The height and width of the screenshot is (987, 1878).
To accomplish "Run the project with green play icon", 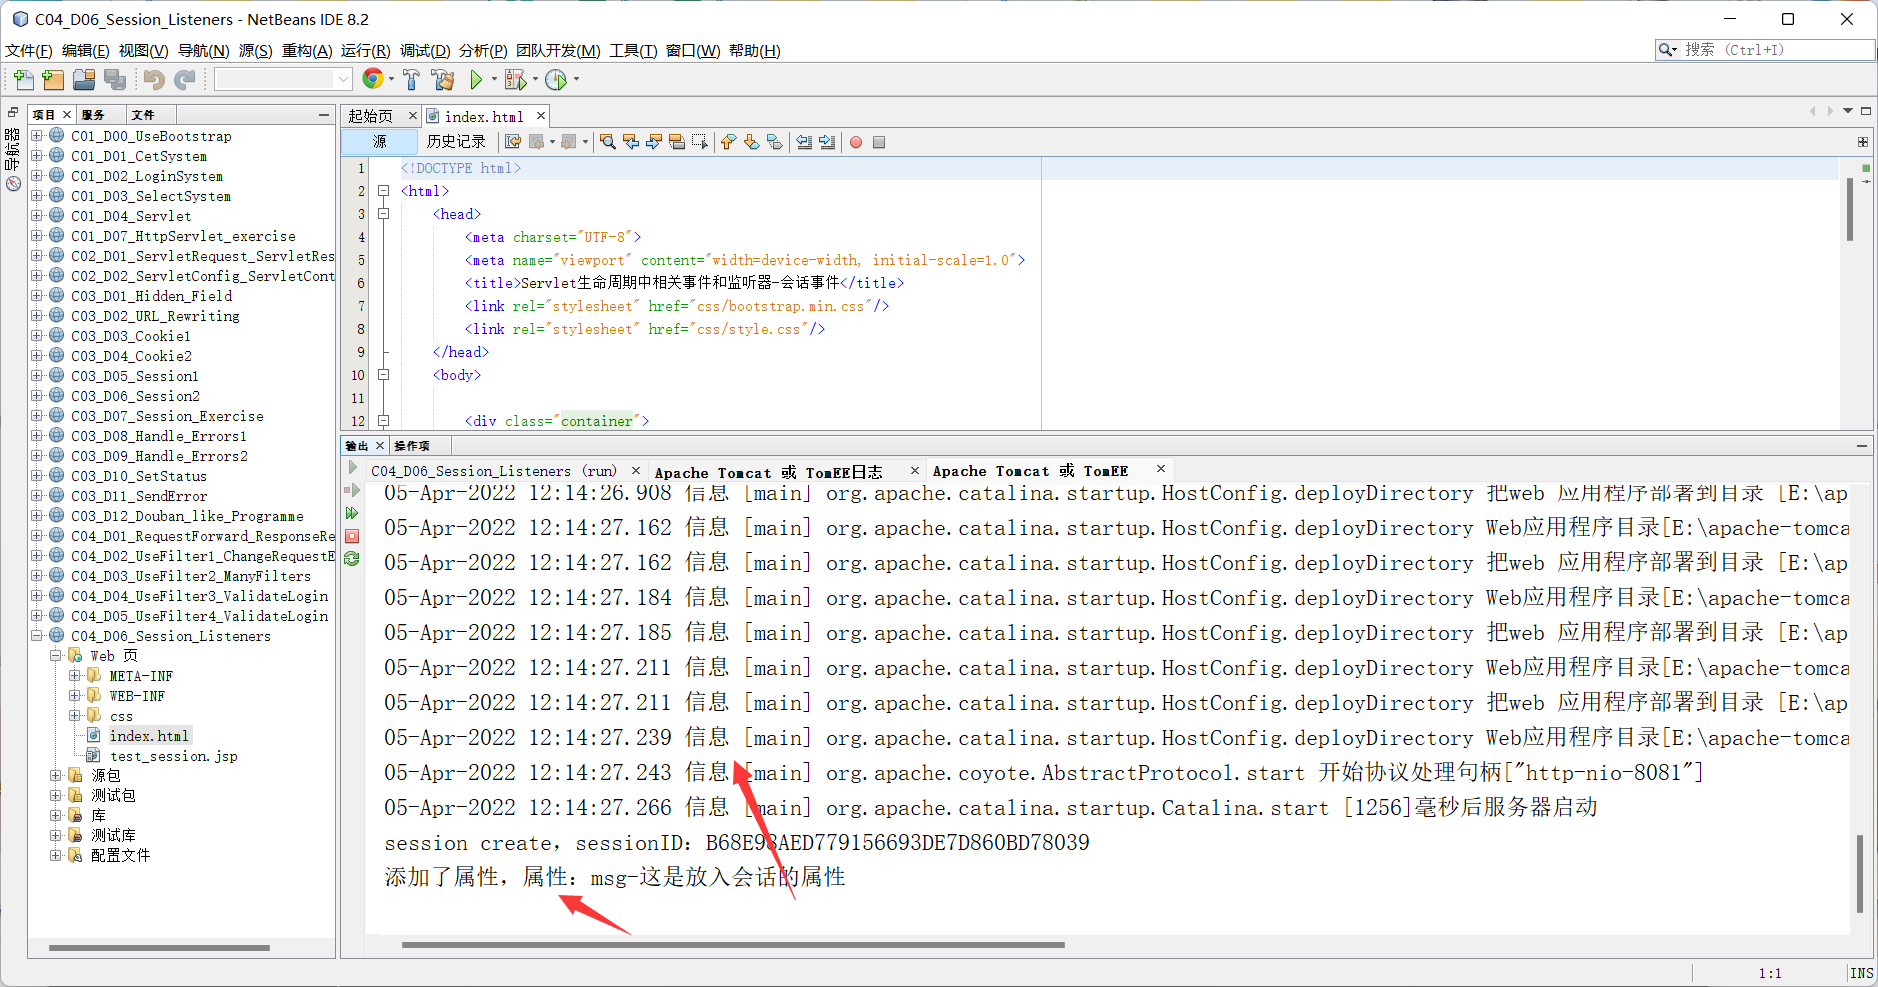I will tap(477, 79).
